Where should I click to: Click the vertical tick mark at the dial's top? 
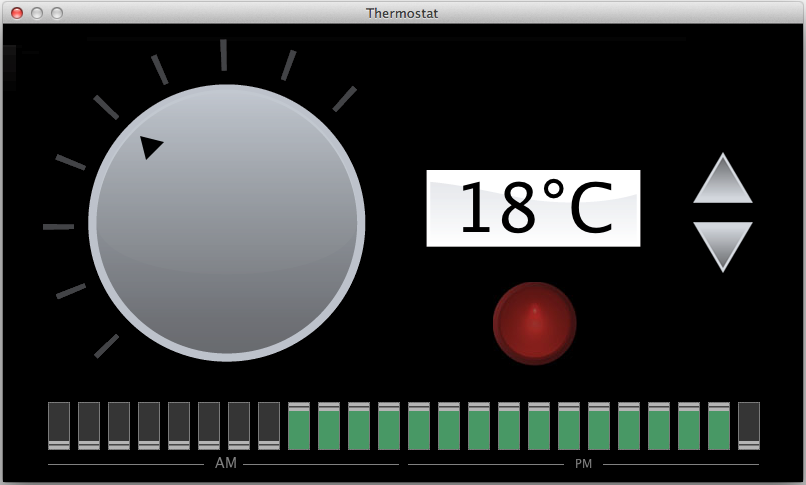click(x=224, y=55)
